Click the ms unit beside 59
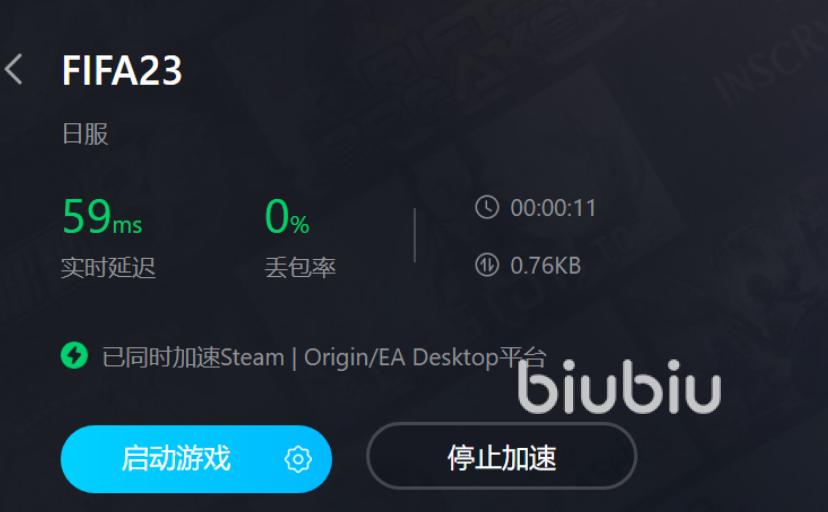The width and height of the screenshot is (828, 512). [x=127, y=225]
